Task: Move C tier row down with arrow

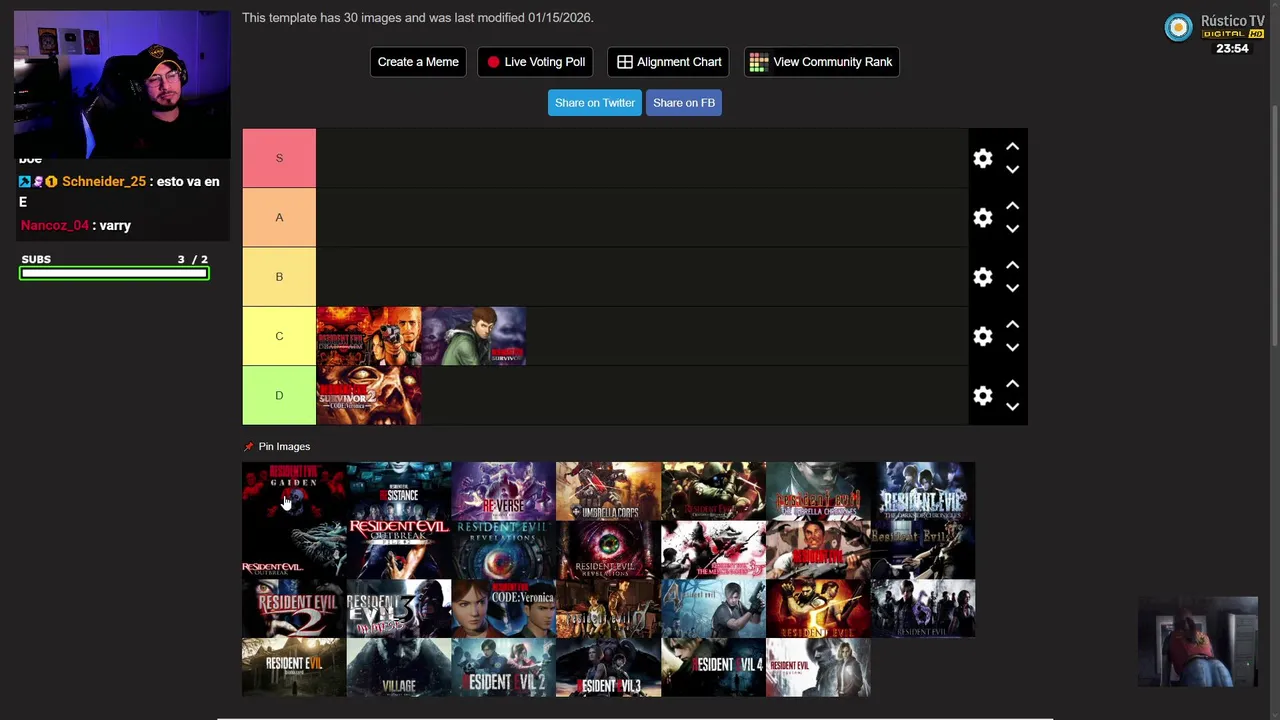Action: point(1012,347)
